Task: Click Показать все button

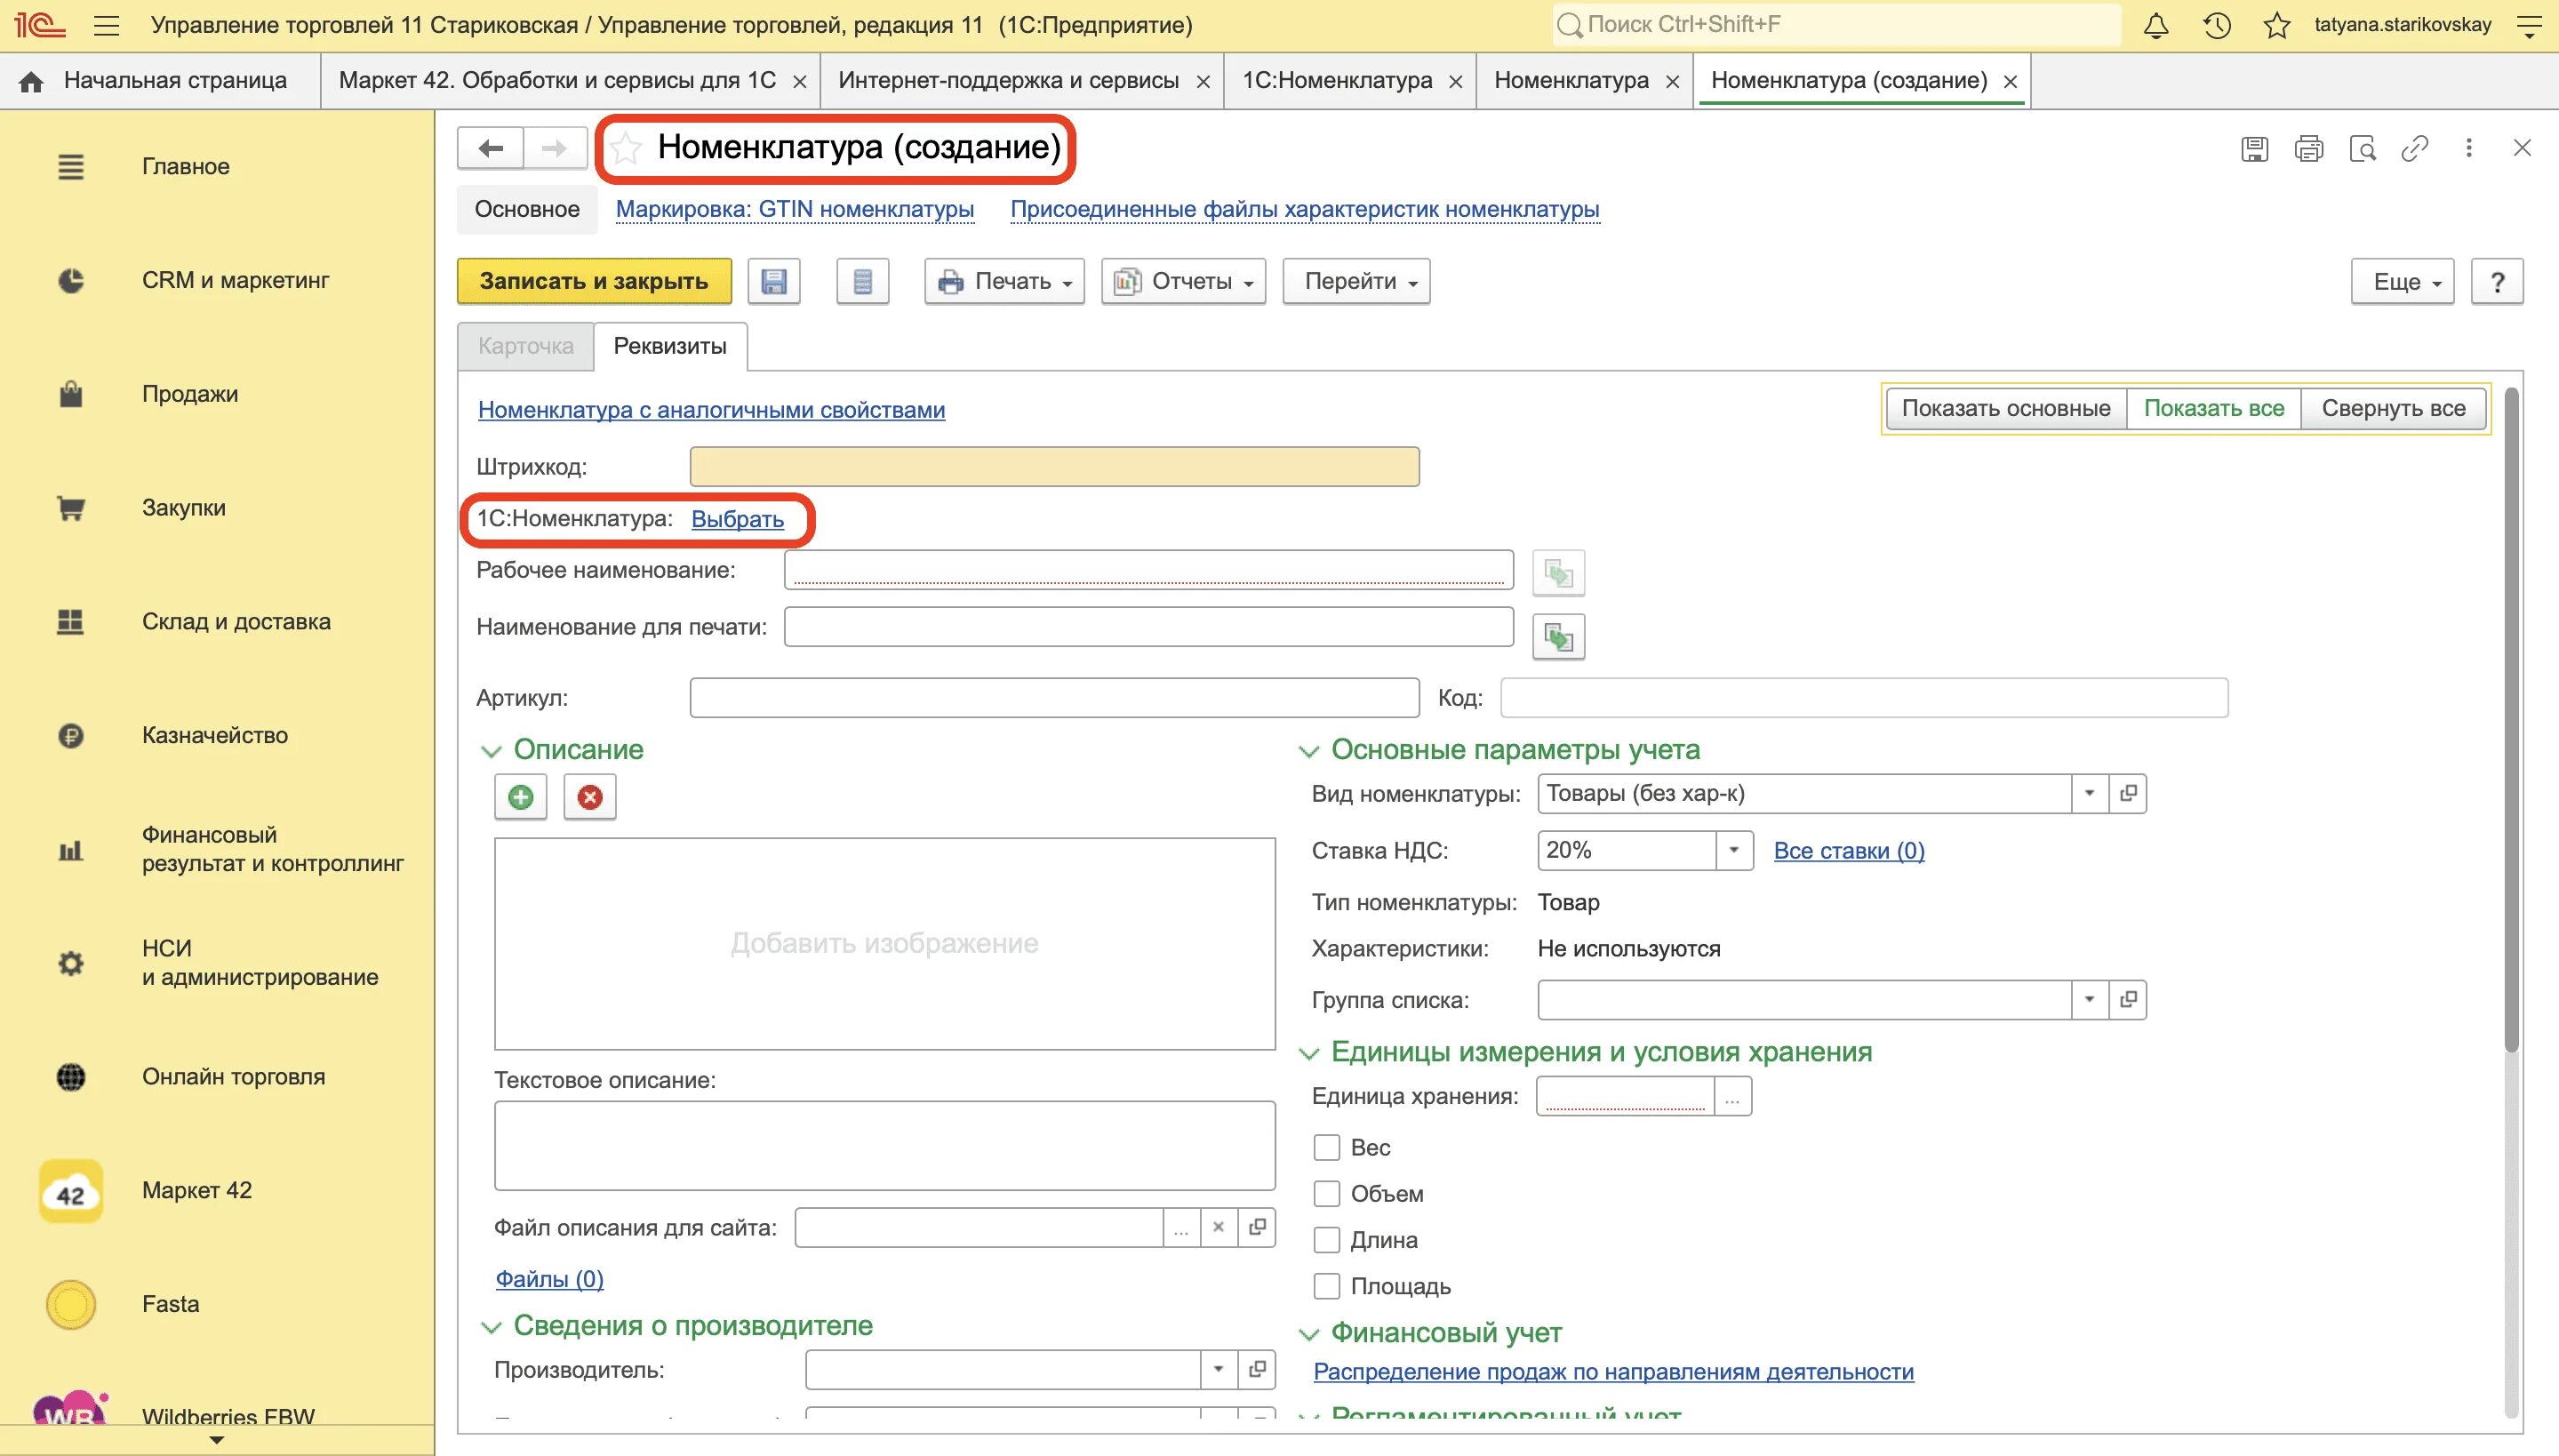Action: (2213, 408)
